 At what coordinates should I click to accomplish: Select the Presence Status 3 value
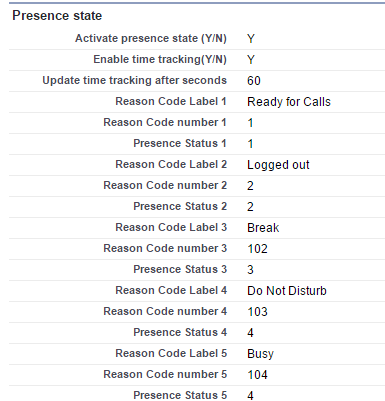(x=250, y=270)
